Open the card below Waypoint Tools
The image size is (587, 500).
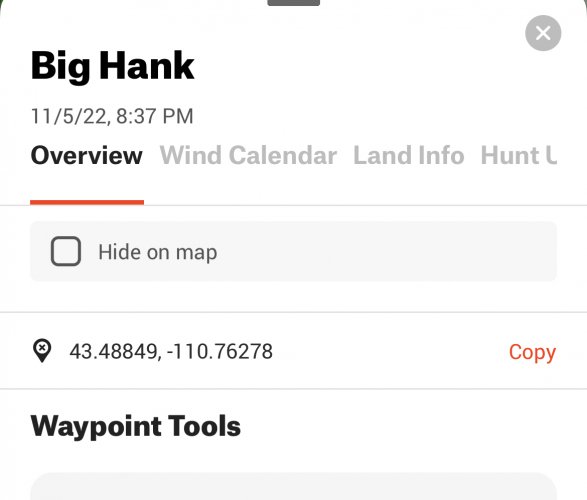[294, 486]
